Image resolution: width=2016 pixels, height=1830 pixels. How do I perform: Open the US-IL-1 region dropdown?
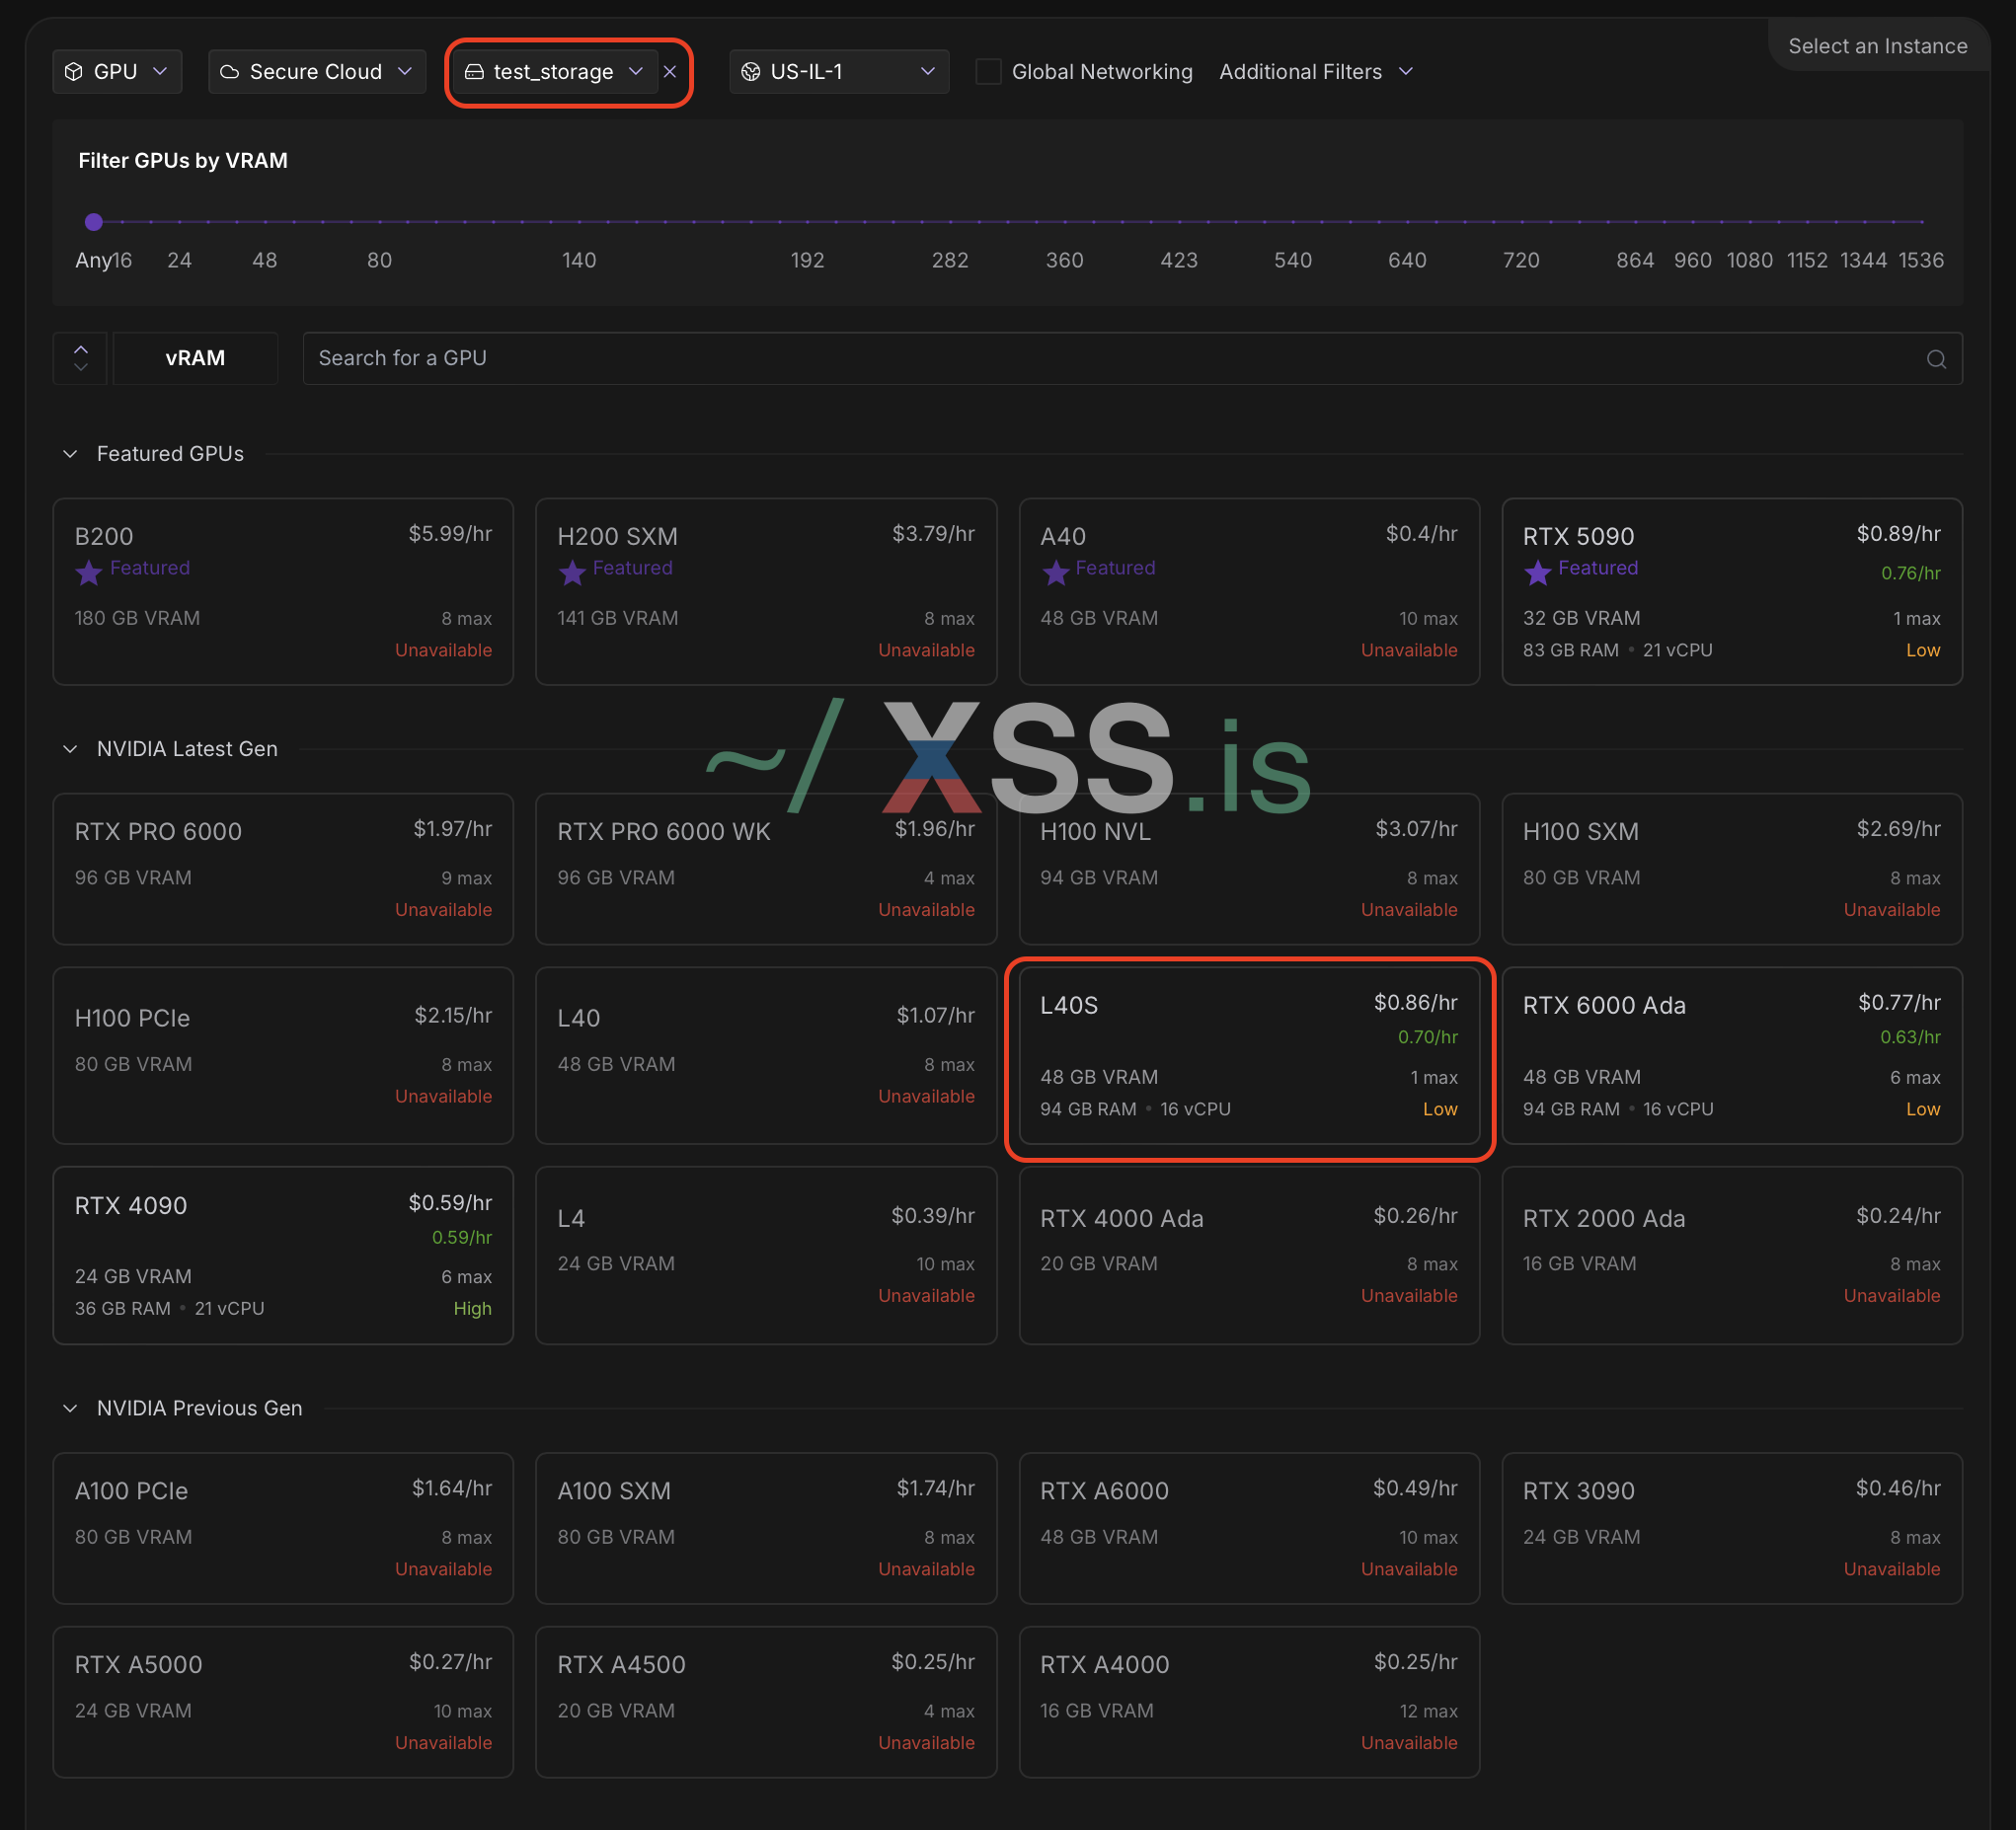838,72
